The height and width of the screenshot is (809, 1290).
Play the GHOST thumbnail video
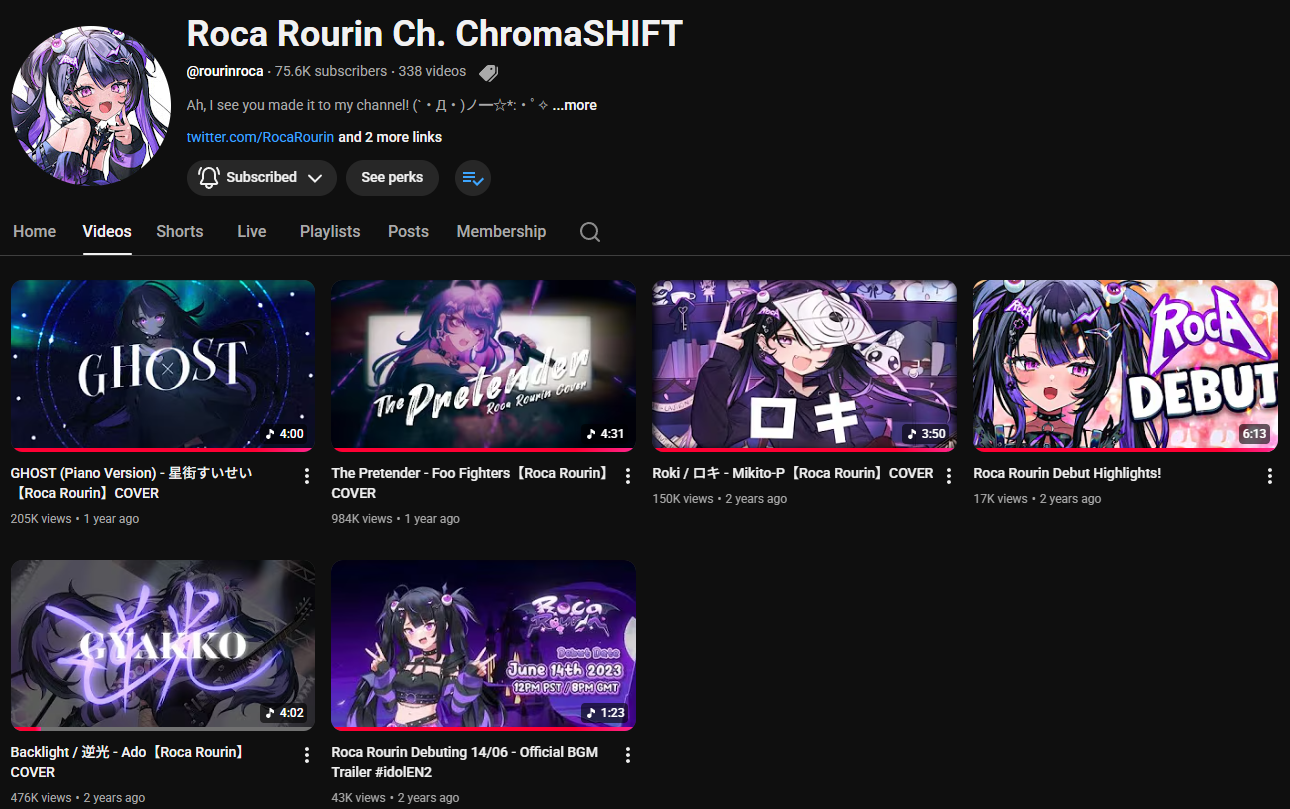point(163,365)
